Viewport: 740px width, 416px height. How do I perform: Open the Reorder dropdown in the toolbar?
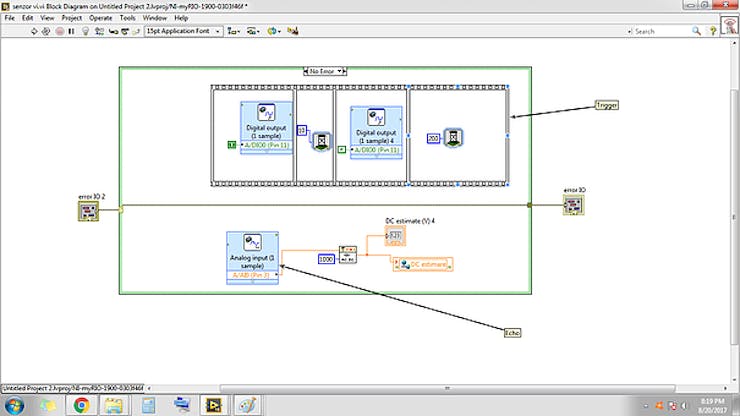pos(274,31)
